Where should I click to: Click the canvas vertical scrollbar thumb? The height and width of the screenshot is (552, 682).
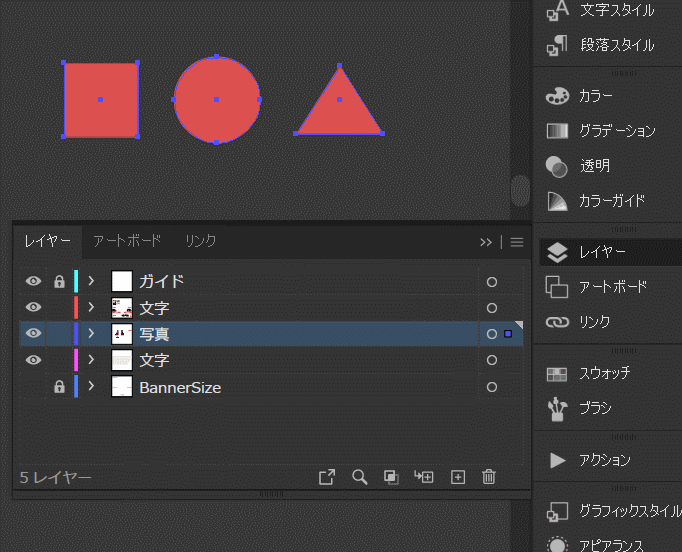click(x=520, y=191)
